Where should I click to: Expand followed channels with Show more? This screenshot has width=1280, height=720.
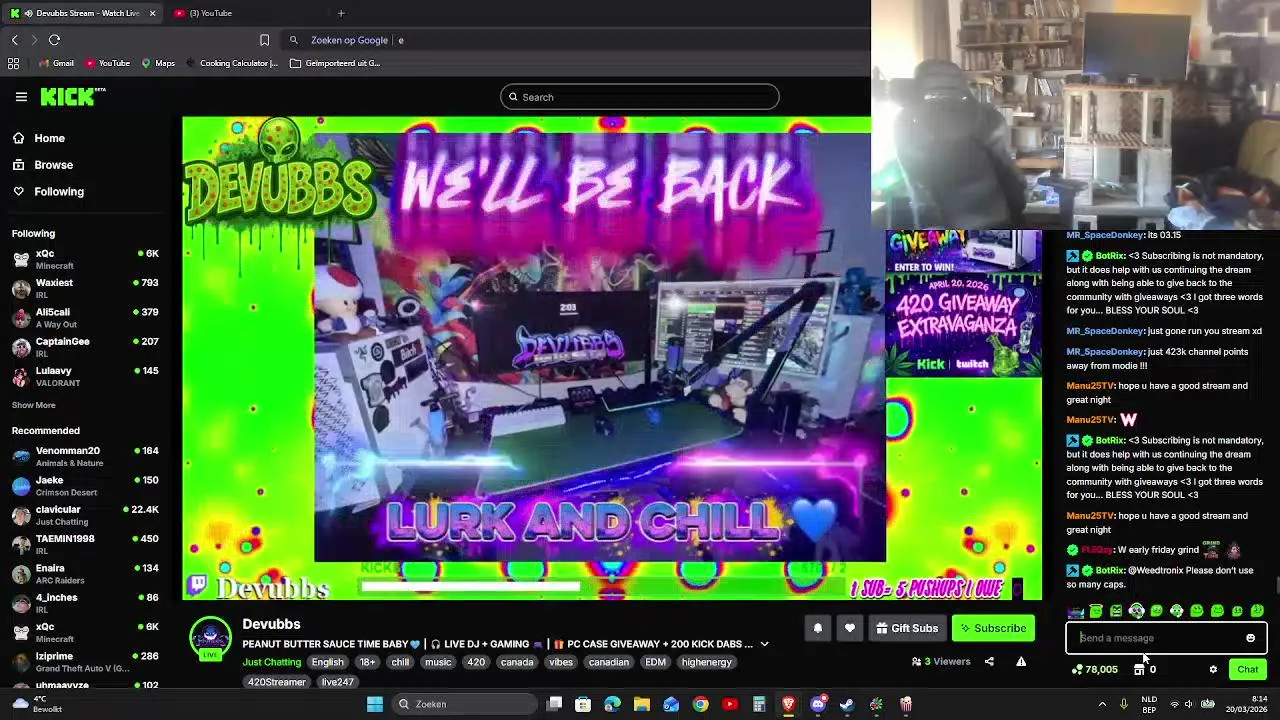point(34,405)
